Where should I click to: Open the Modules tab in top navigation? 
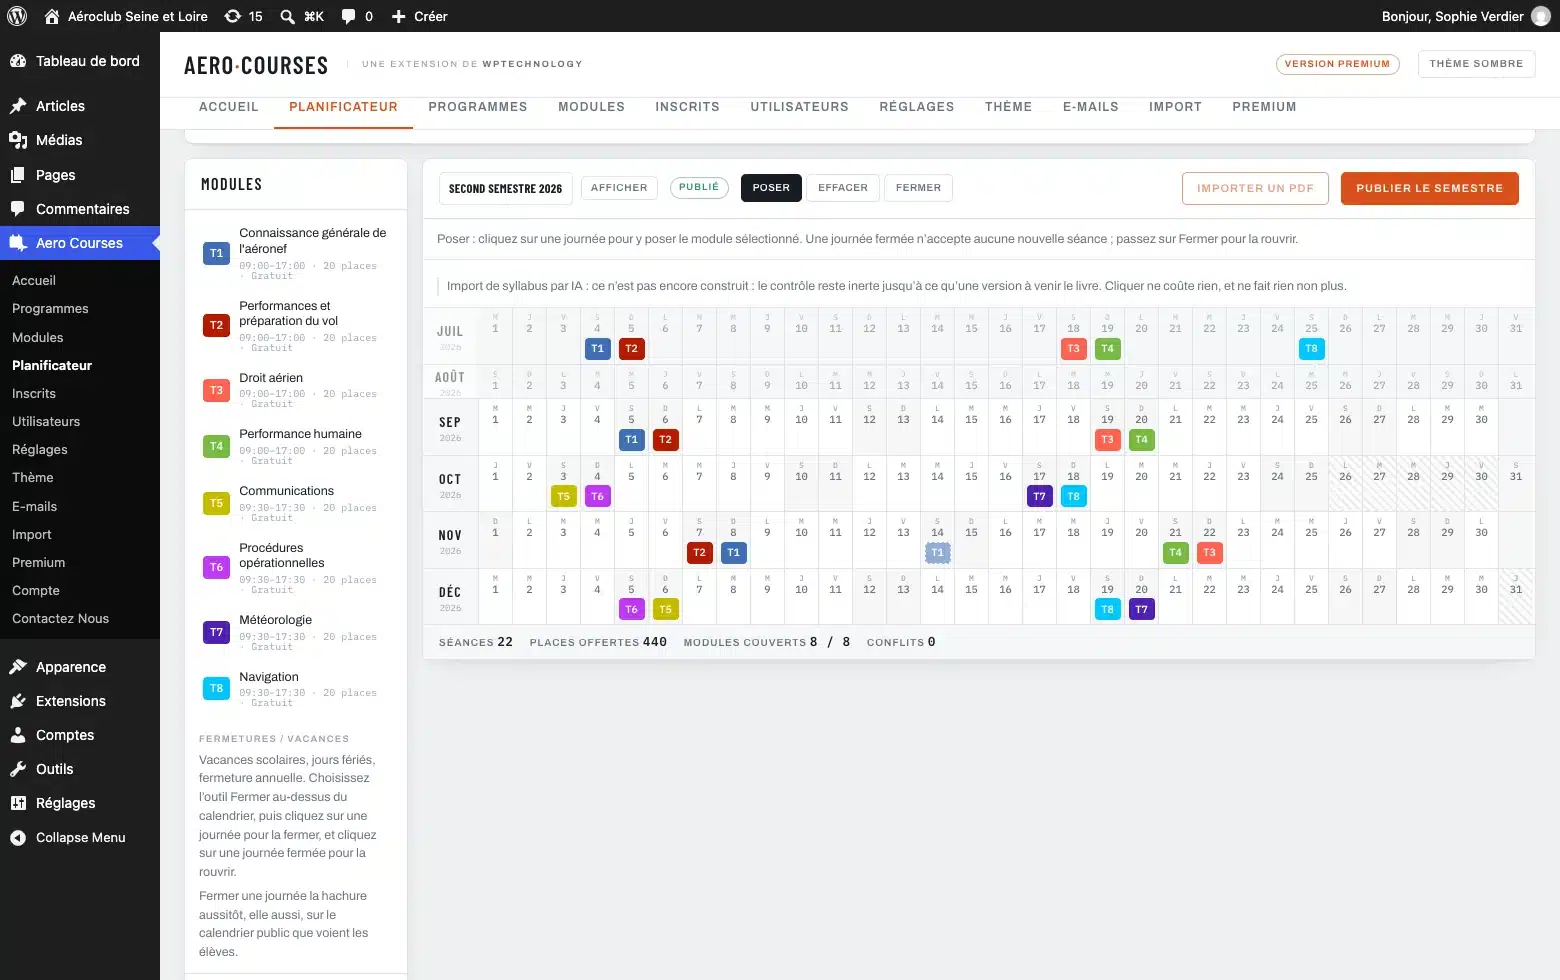tap(591, 107)
